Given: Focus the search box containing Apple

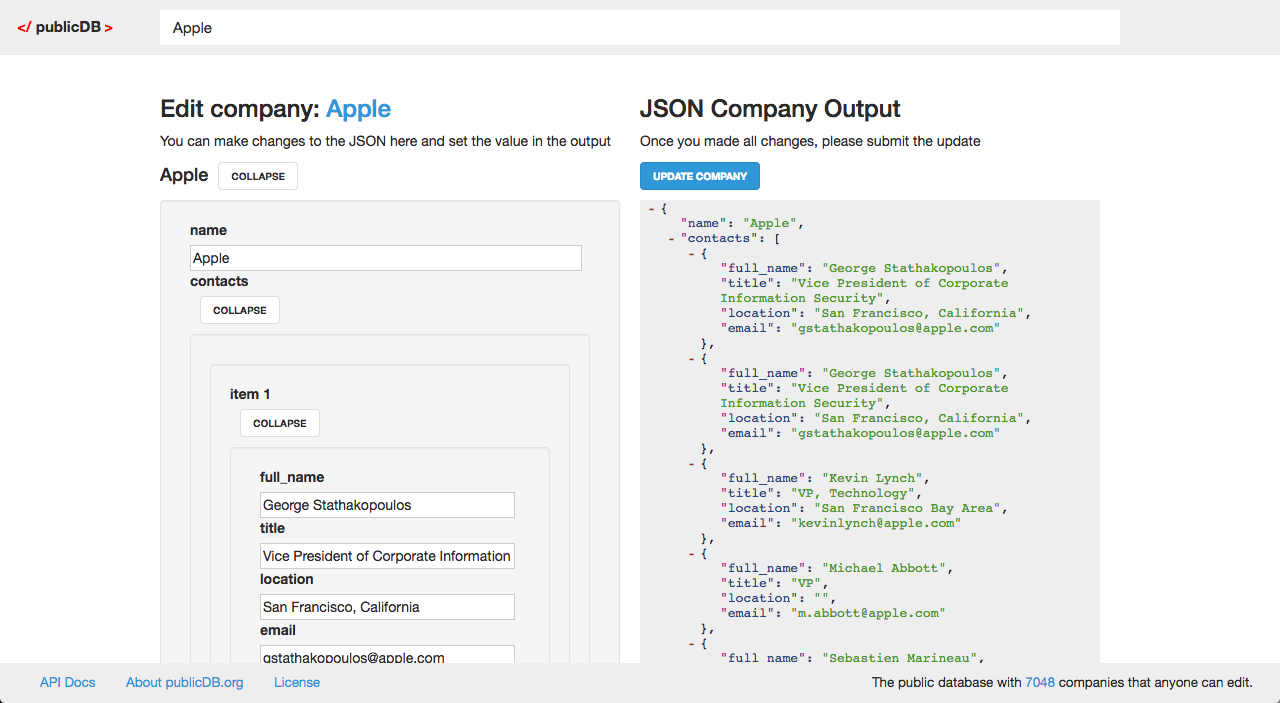Looking at the screenshot, I should (640, 28).
